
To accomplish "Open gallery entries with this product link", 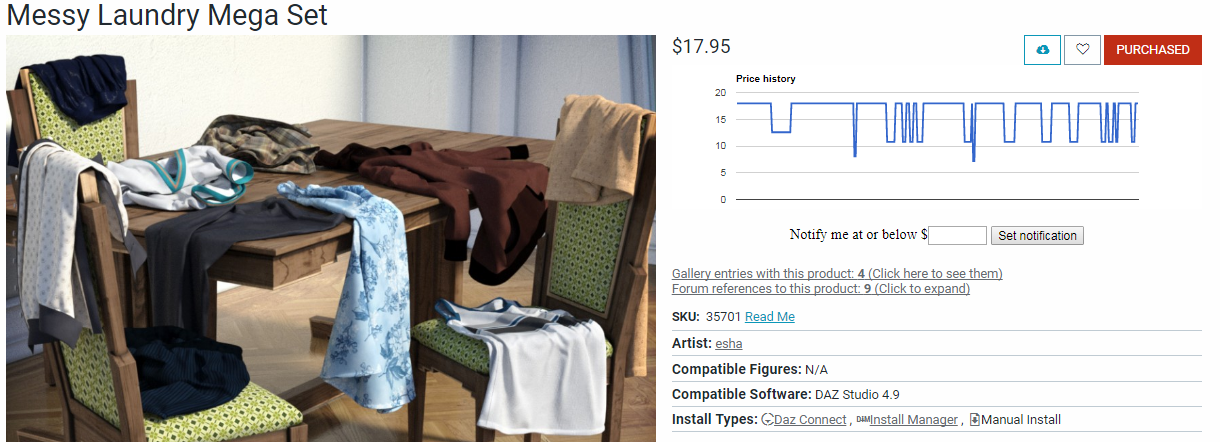I will [837, 274].
